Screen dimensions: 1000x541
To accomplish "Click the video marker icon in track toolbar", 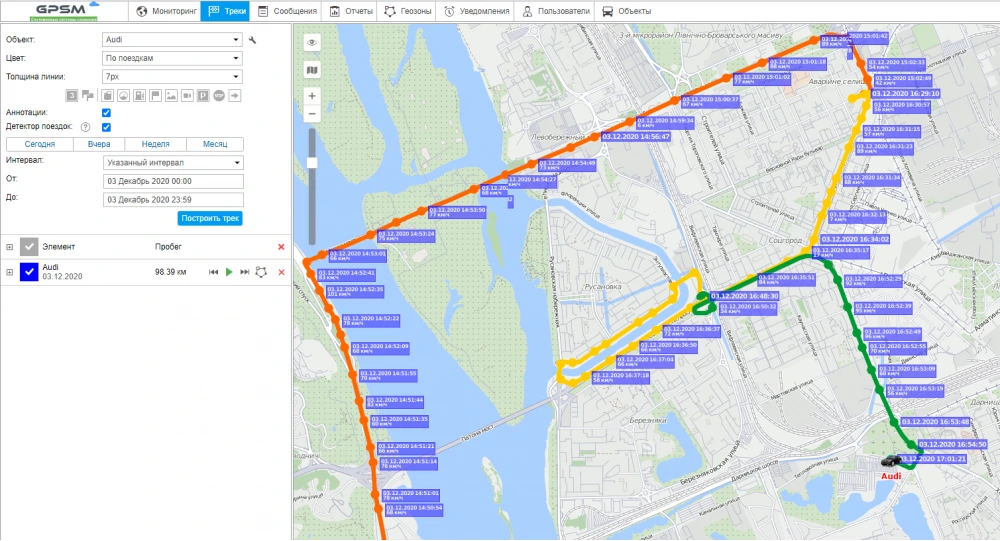I will click(x=187, y=96).
